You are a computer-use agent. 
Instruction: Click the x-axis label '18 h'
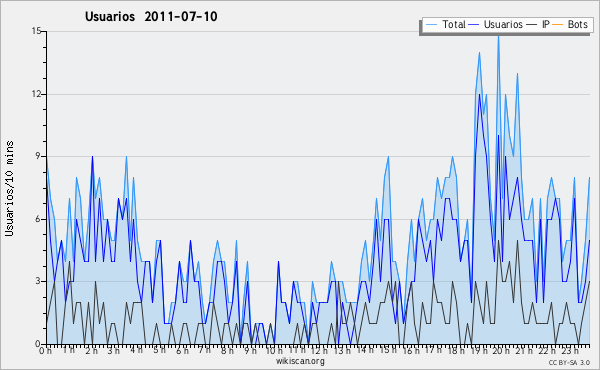click(x=456, y=350)
